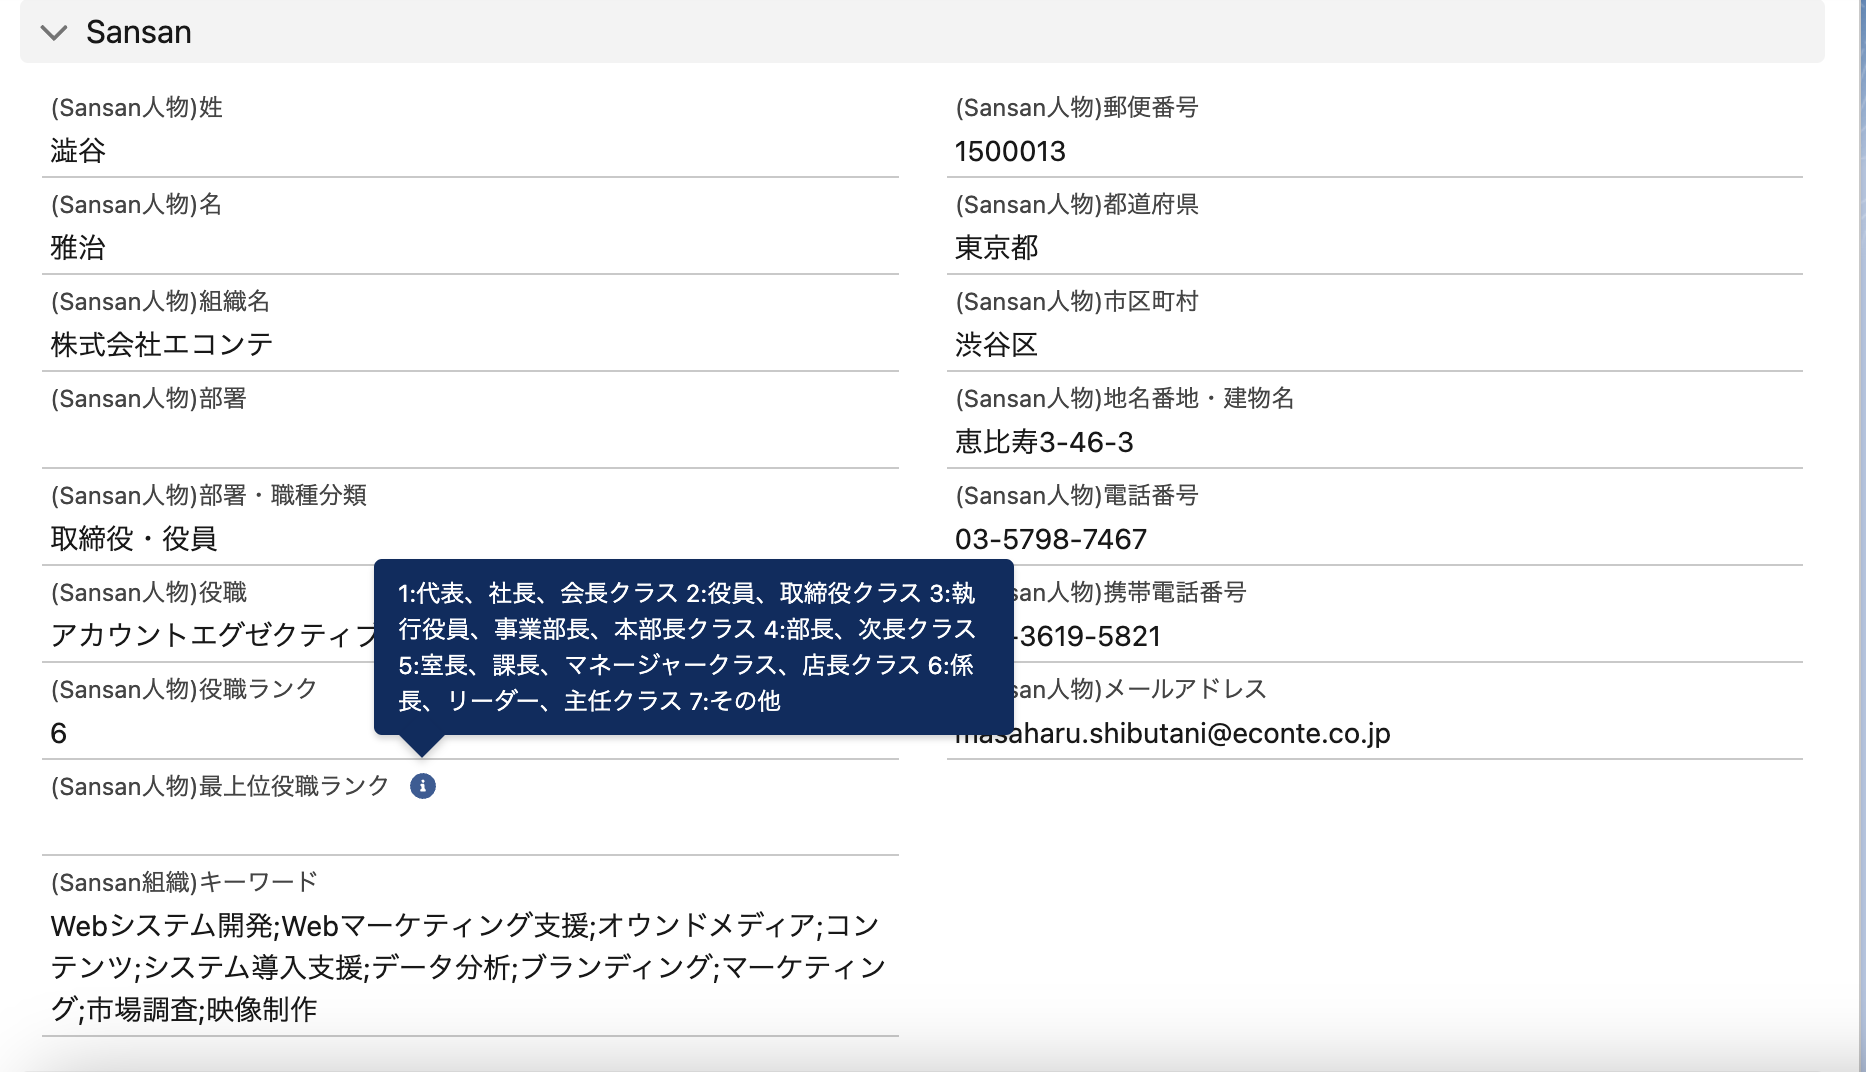Click the keywords text starting Webシステム開発
1866x1072 pixels.
(x=468, y=967)
